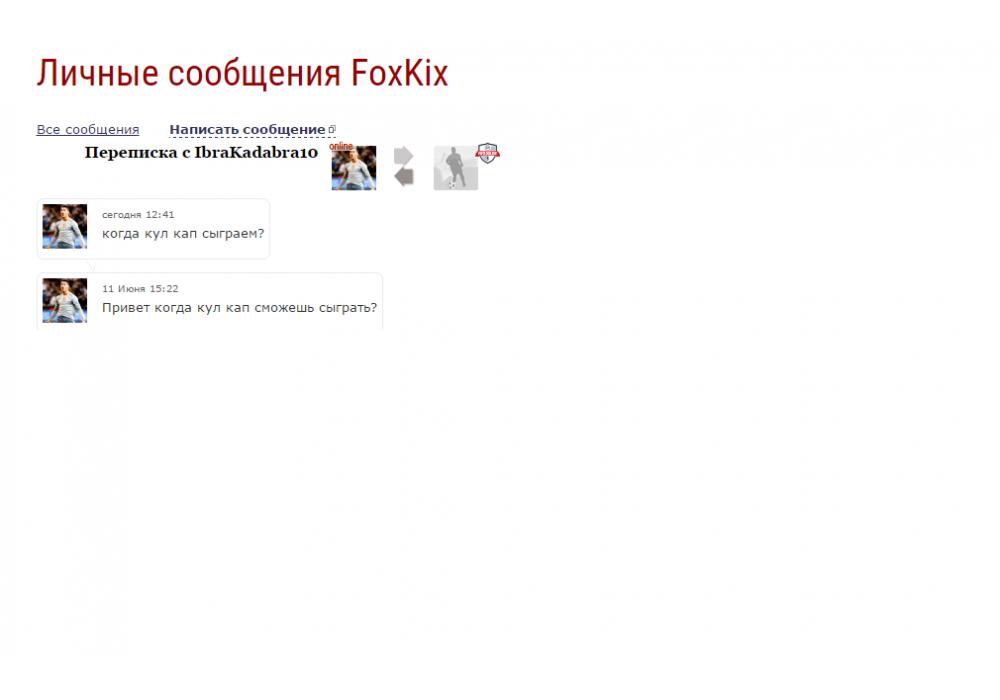Click the 'сегодня 12:41' timestamp
The image size is (1000, 700).
(x=138, y=215)
